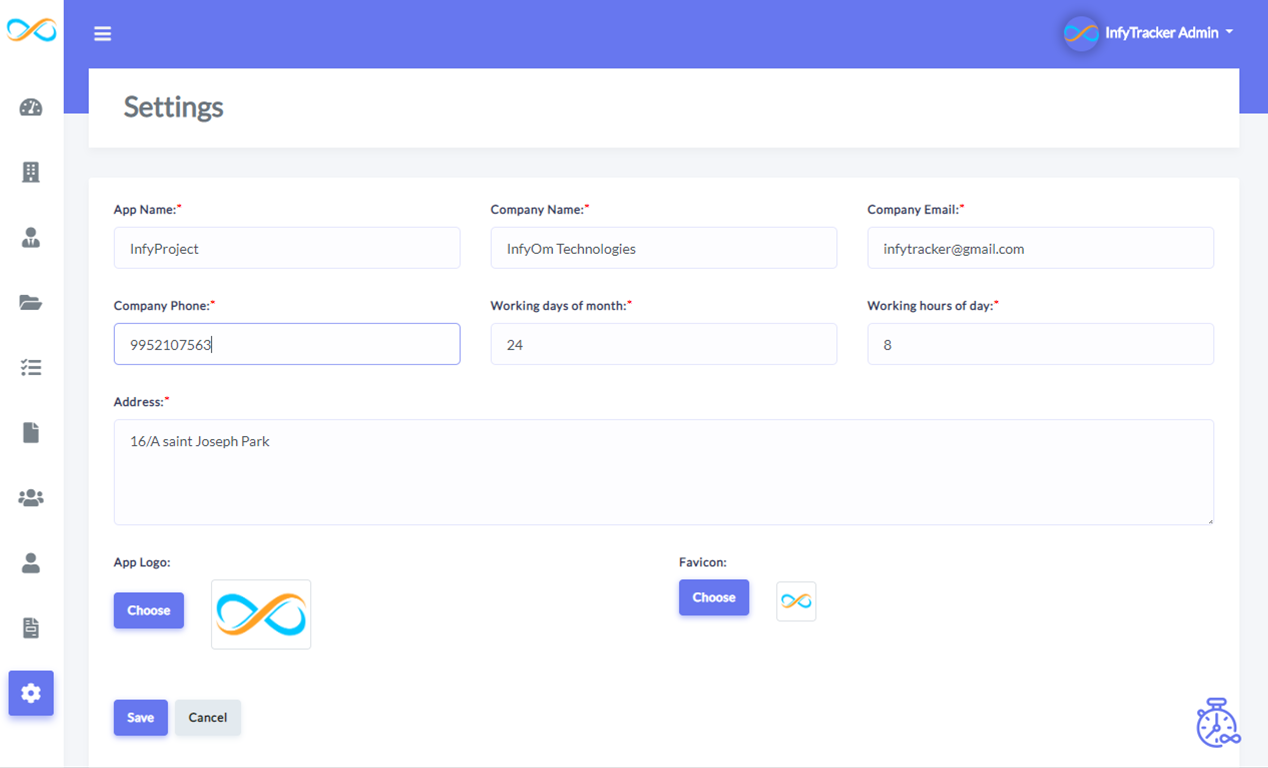This screenshot has height=768, width=1268.
Task: Select the report document icon near sidebar bottom
Action: click(30, 627)
